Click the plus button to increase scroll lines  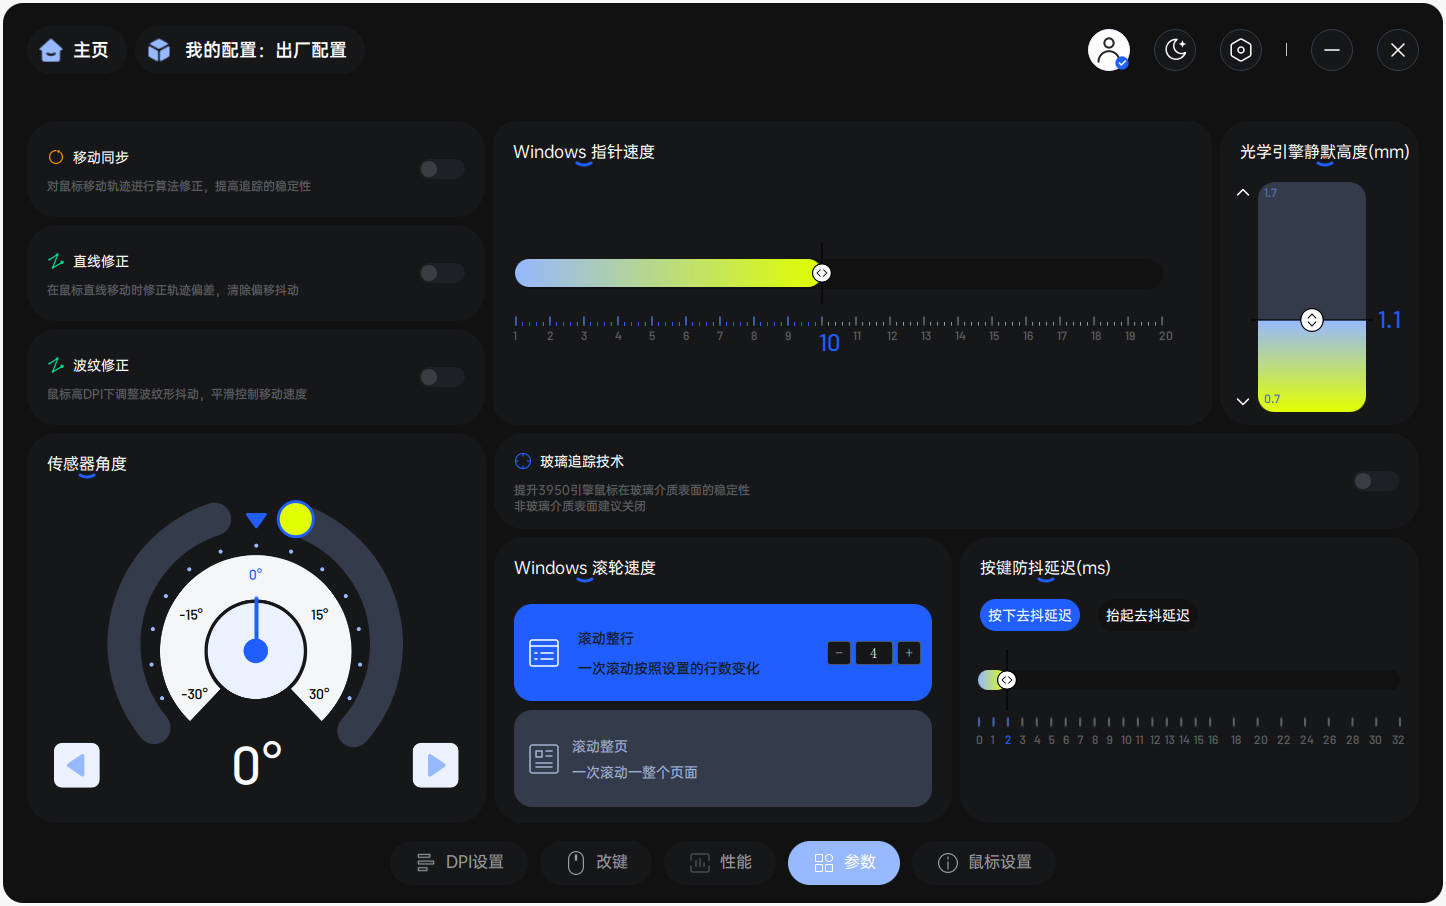(x=908, y=652)
